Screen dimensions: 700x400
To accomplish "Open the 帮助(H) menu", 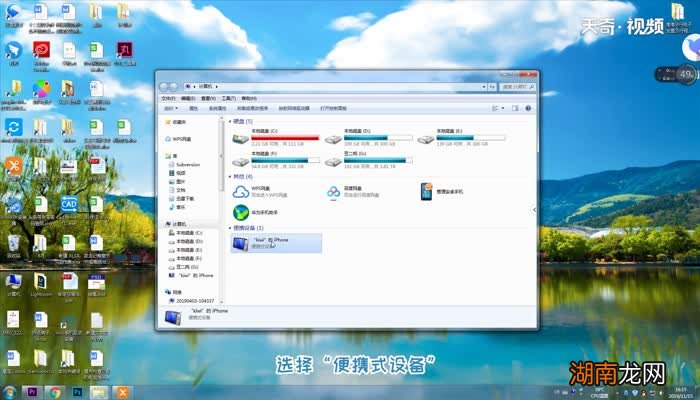I will pos(249,98).
